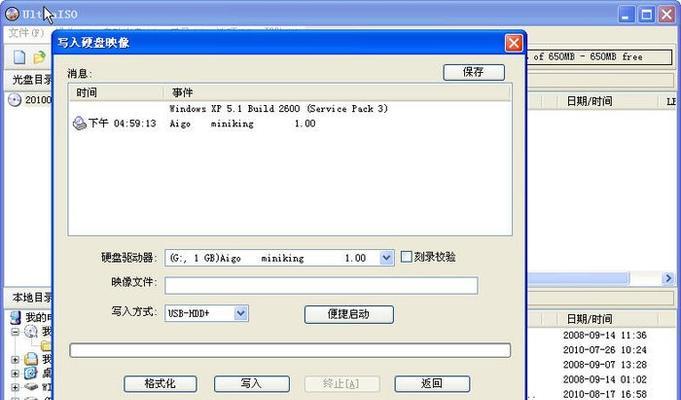Select the Aigo miniking 1.00 message row
The height and width of the screenshot is (400, 681).
[242, 124]
